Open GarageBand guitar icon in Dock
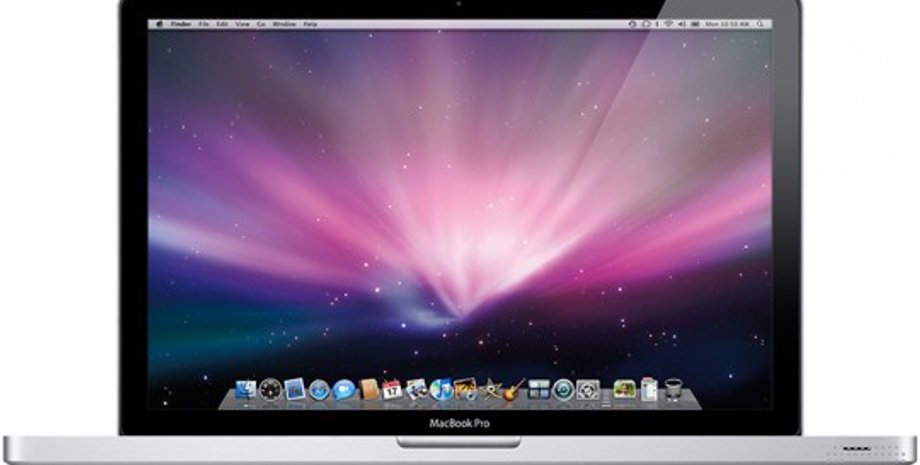The image size is (920, 465). [515, 390]
